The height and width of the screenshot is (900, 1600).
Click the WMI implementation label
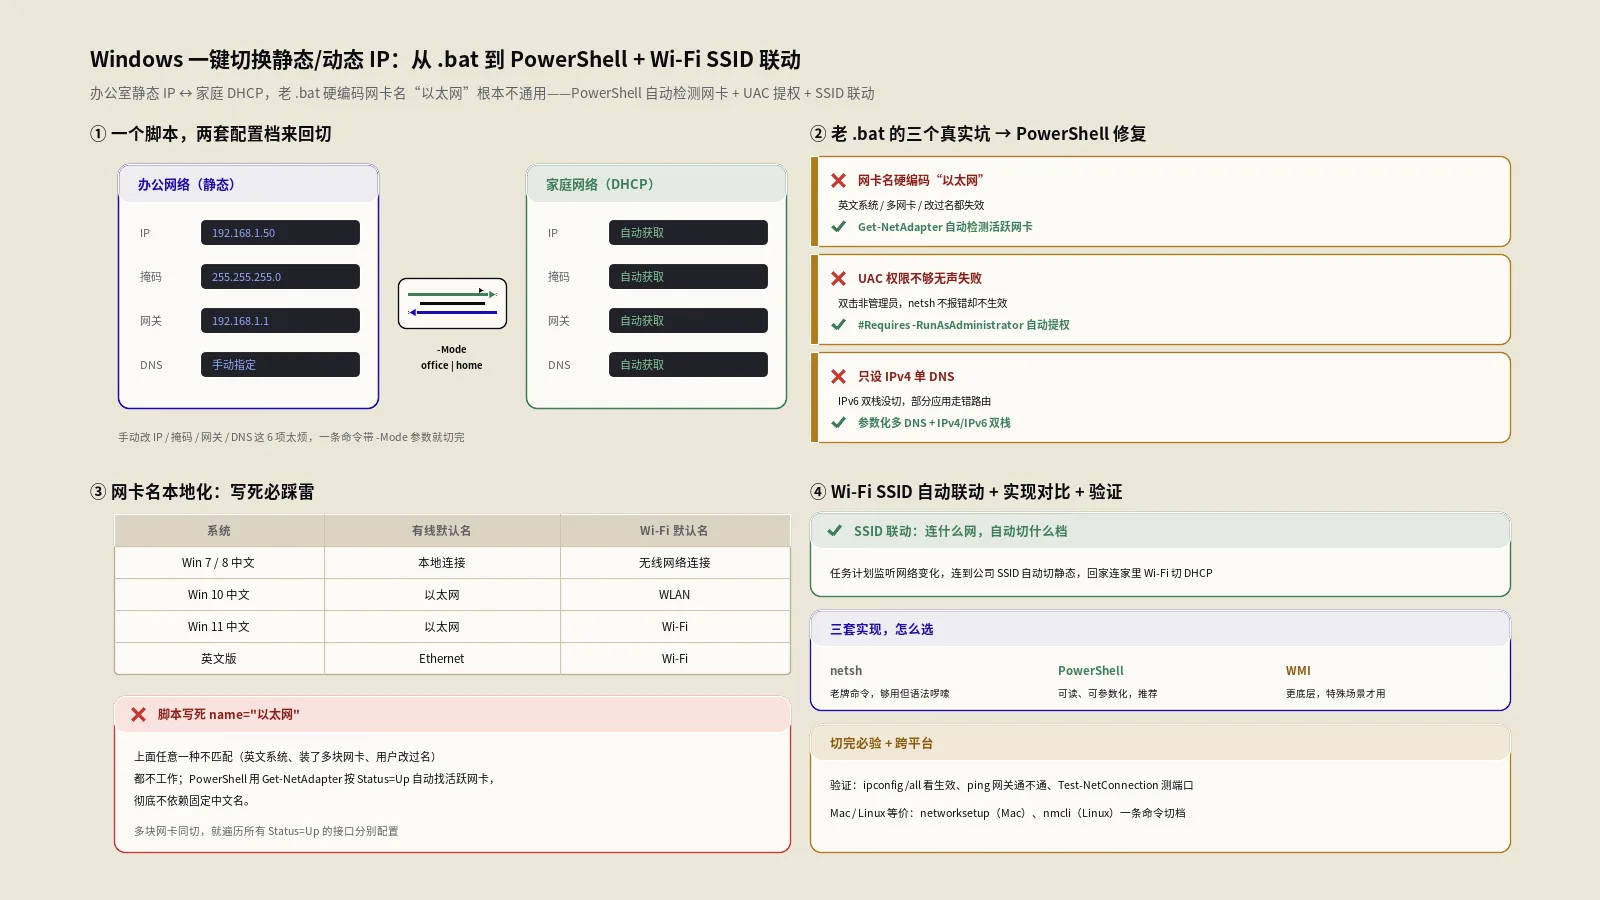click(x=1298, y=671)
